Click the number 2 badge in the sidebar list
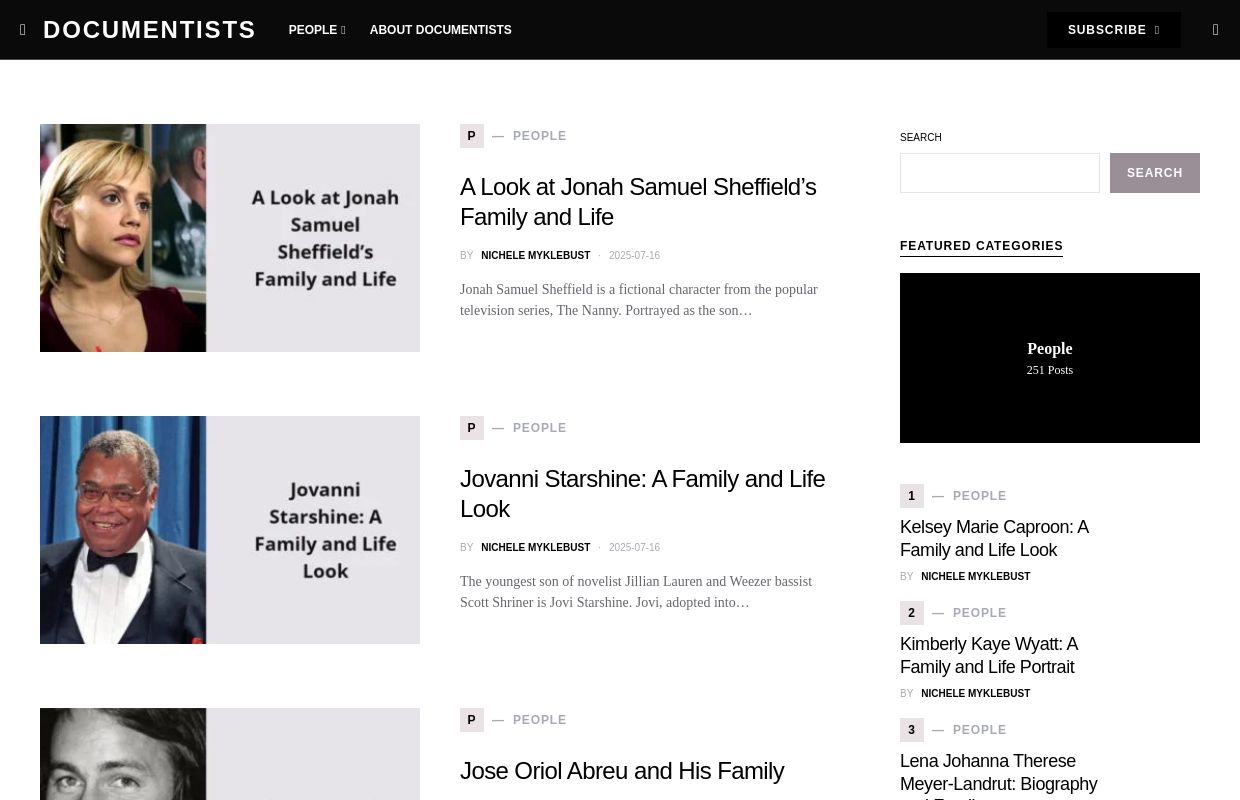 [x=911, y=613]
